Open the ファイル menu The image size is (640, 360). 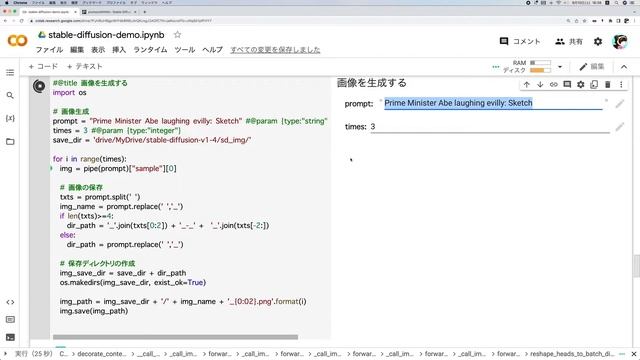pos(49,50)
